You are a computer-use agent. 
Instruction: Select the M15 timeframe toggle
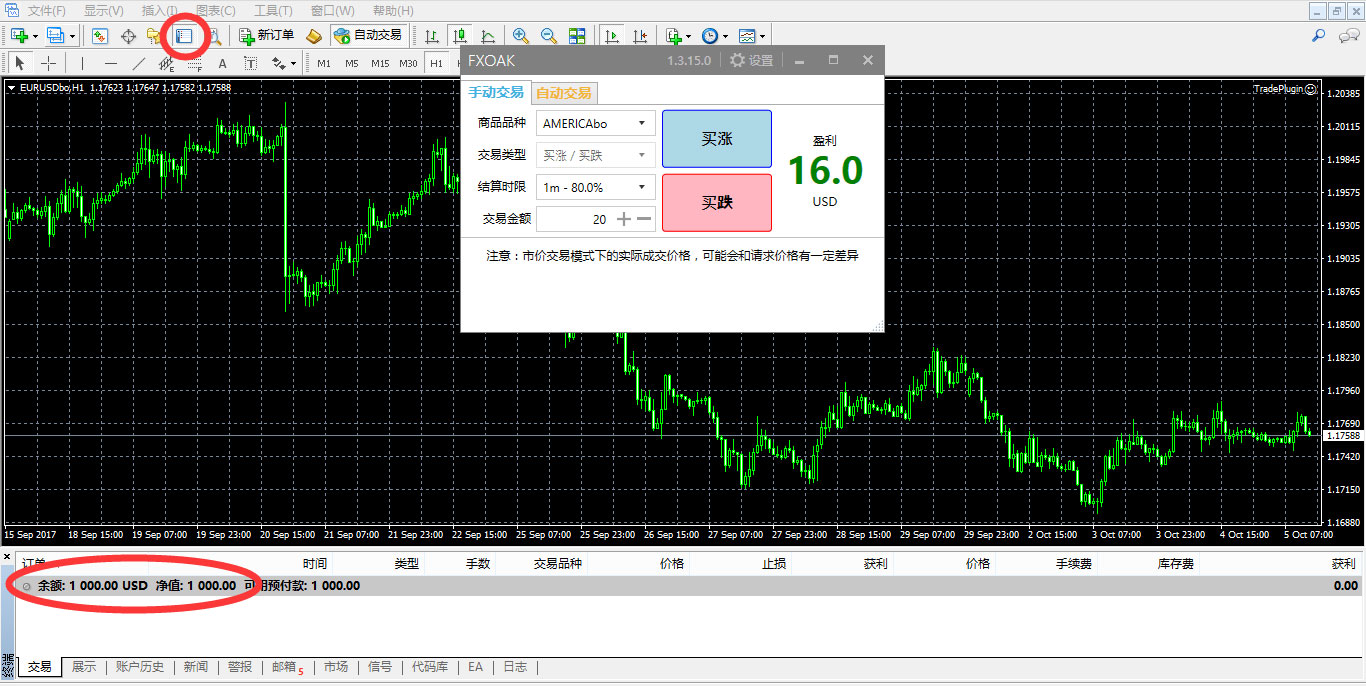[380, 63]
